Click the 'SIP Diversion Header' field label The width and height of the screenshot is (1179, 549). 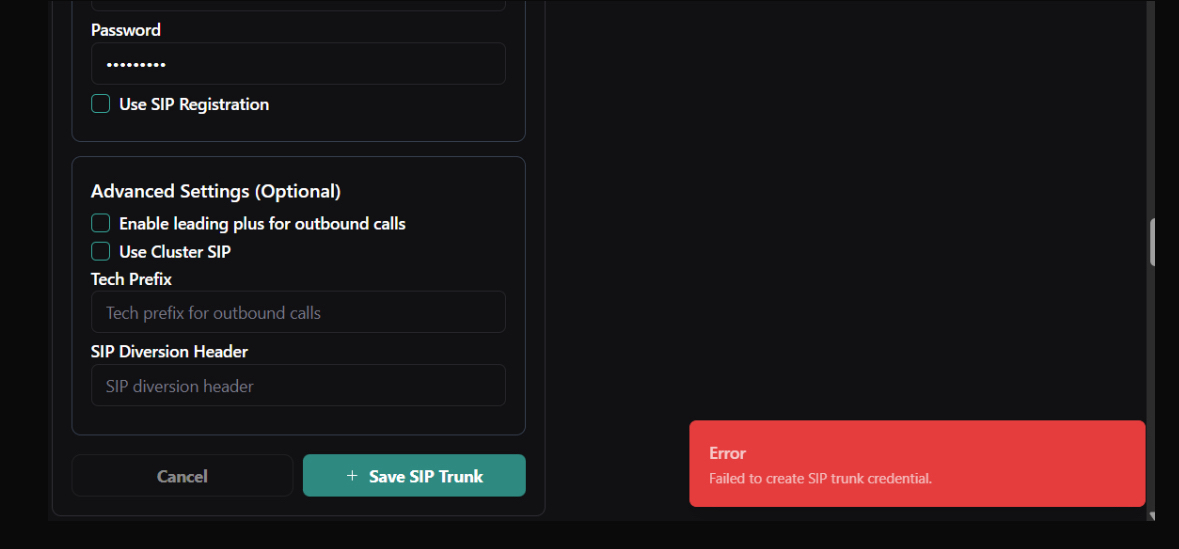(169, 351)
